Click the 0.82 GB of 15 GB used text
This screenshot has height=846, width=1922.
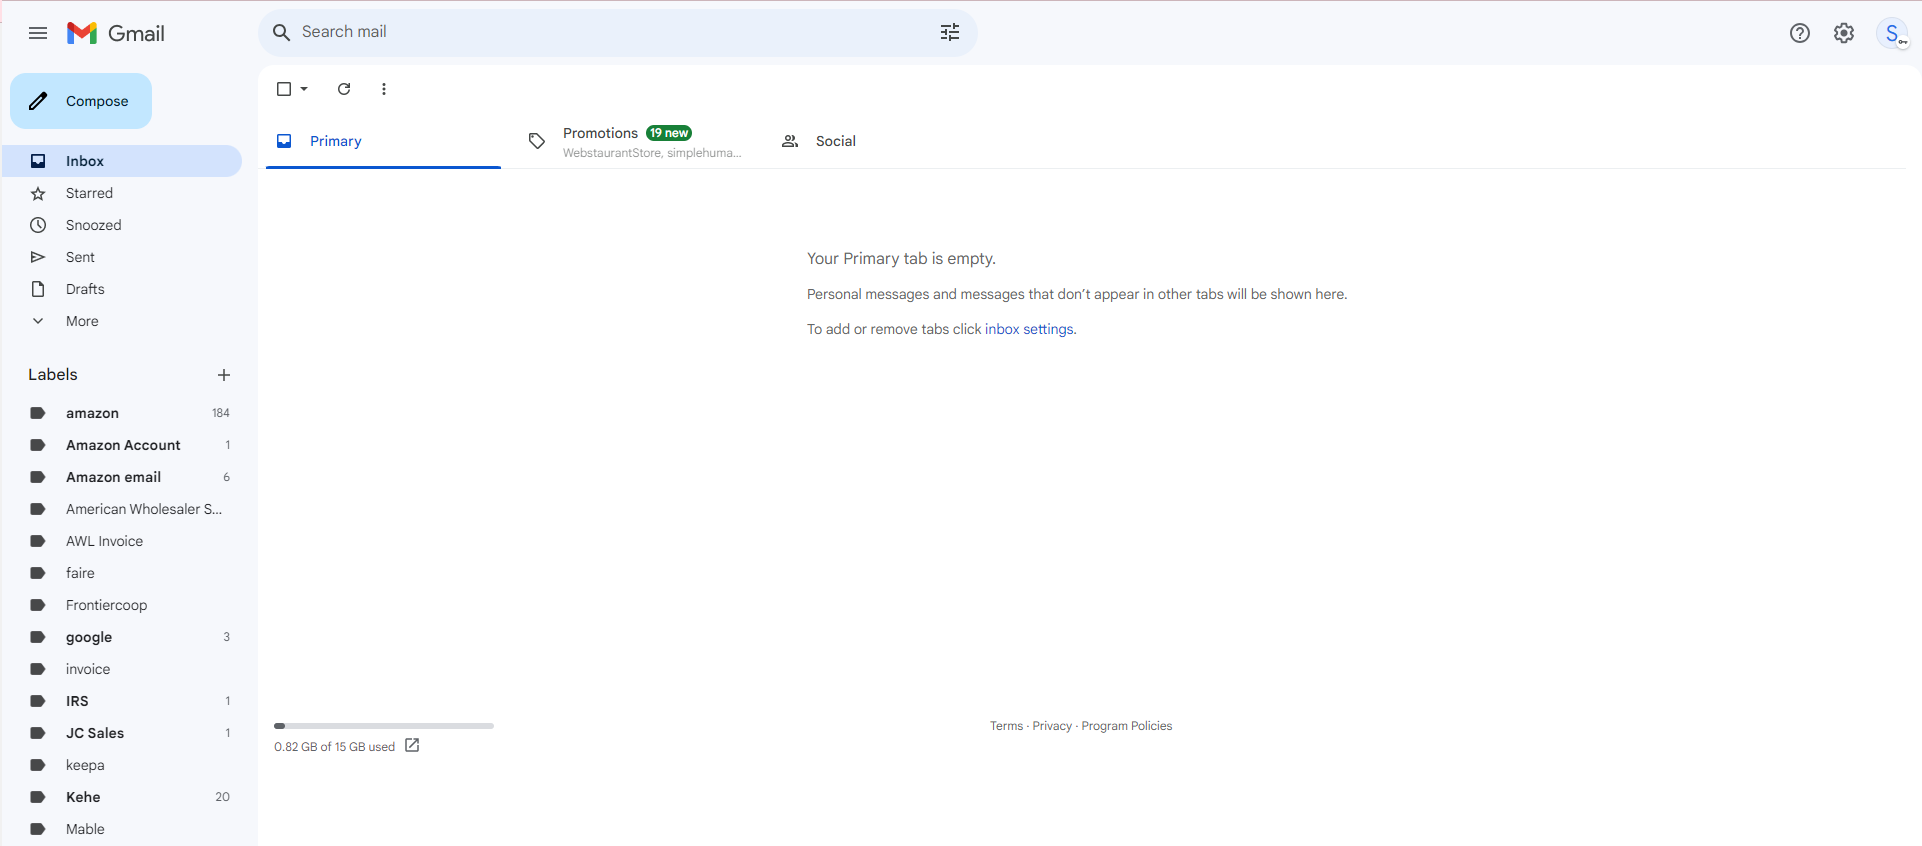[x=335, y=747]
